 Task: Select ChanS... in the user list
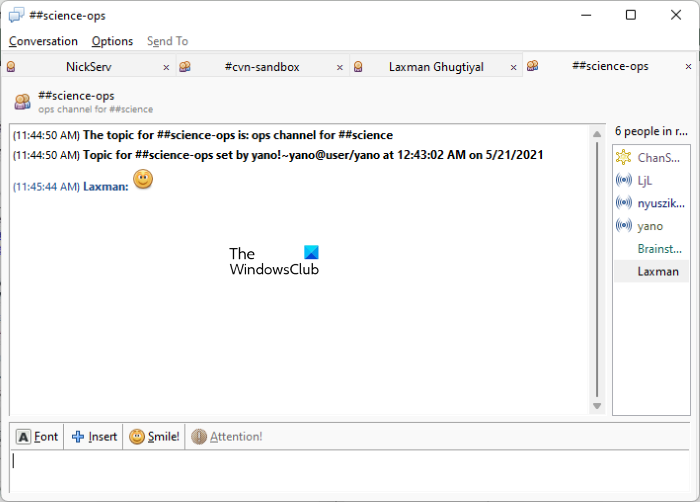pyautogui.click(x=651, y=158)
